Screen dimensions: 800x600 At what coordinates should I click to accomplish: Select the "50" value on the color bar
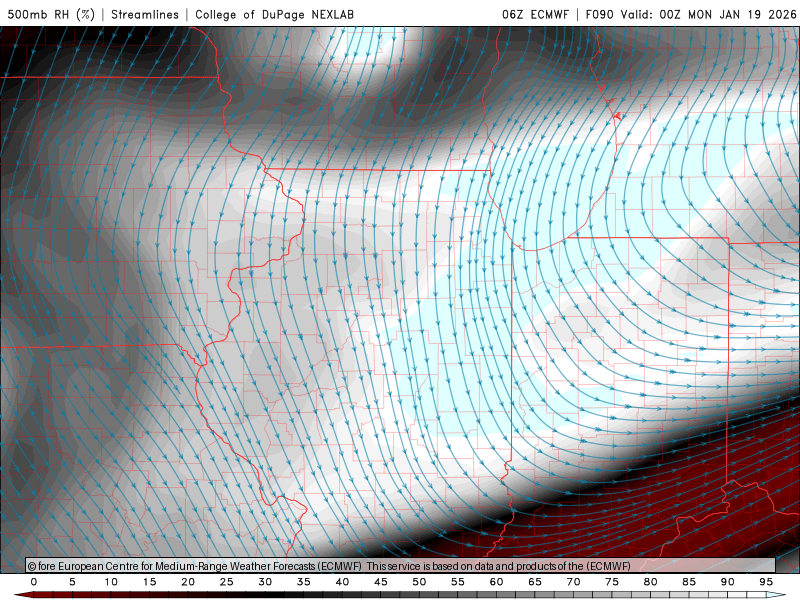(419, 582)
